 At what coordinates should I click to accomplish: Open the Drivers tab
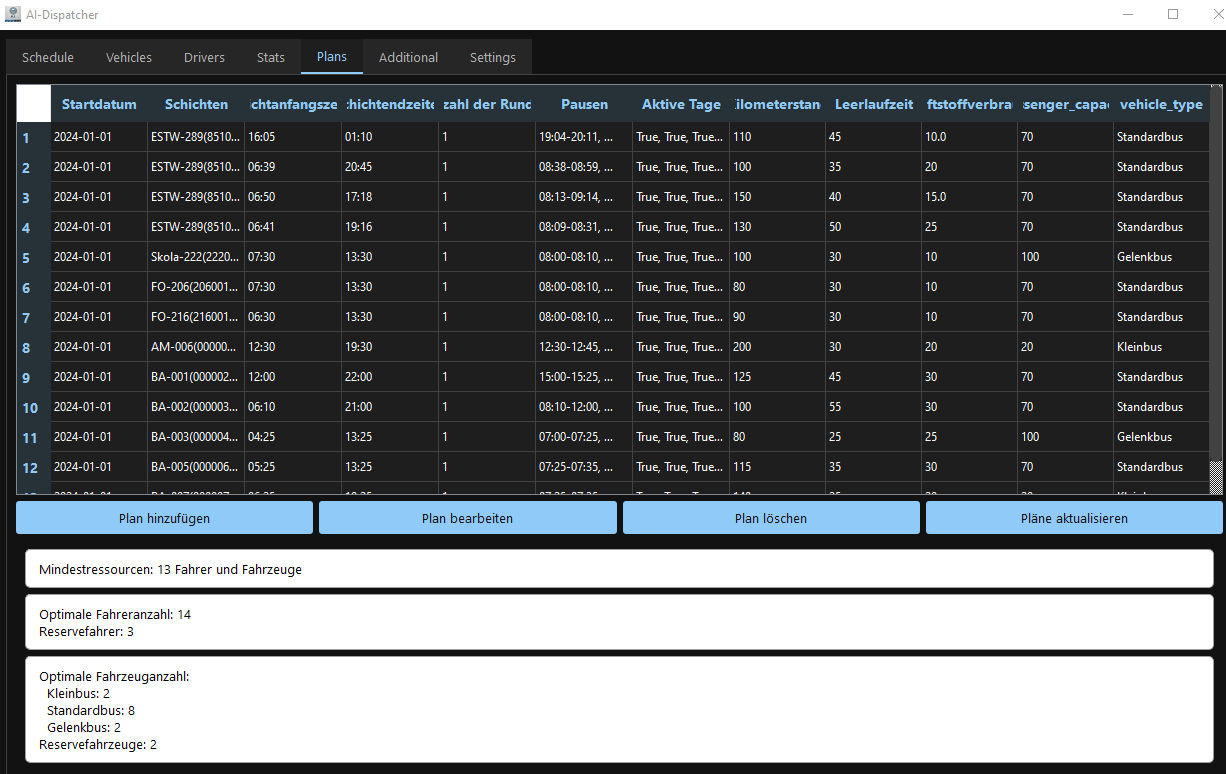click(204, 57)
